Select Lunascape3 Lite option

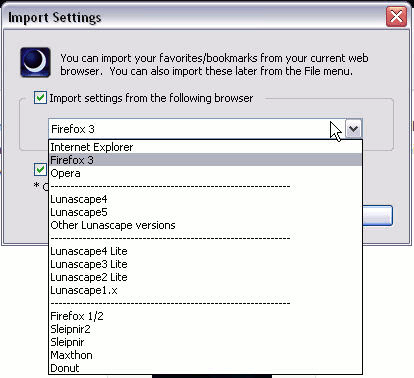click(x=205, y=264)
